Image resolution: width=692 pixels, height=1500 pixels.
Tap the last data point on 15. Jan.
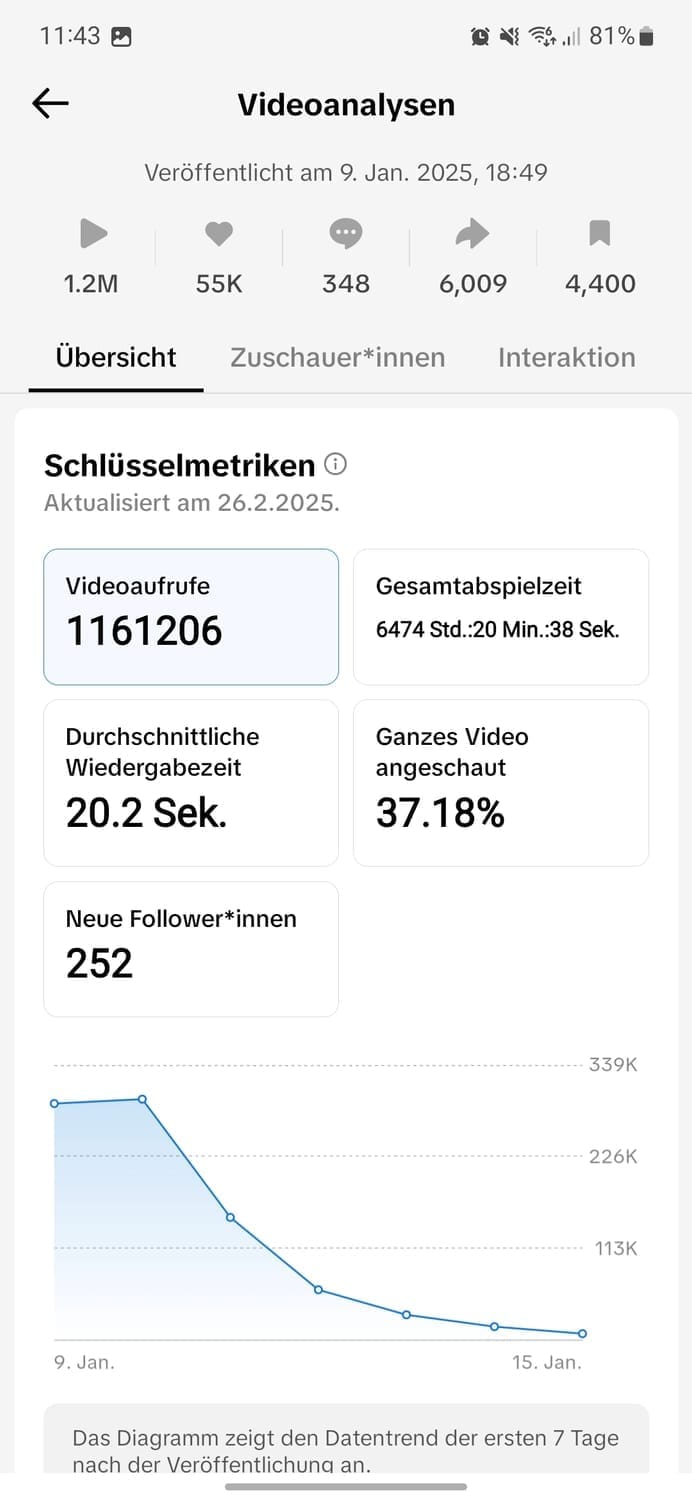[x=582, y=1333]
